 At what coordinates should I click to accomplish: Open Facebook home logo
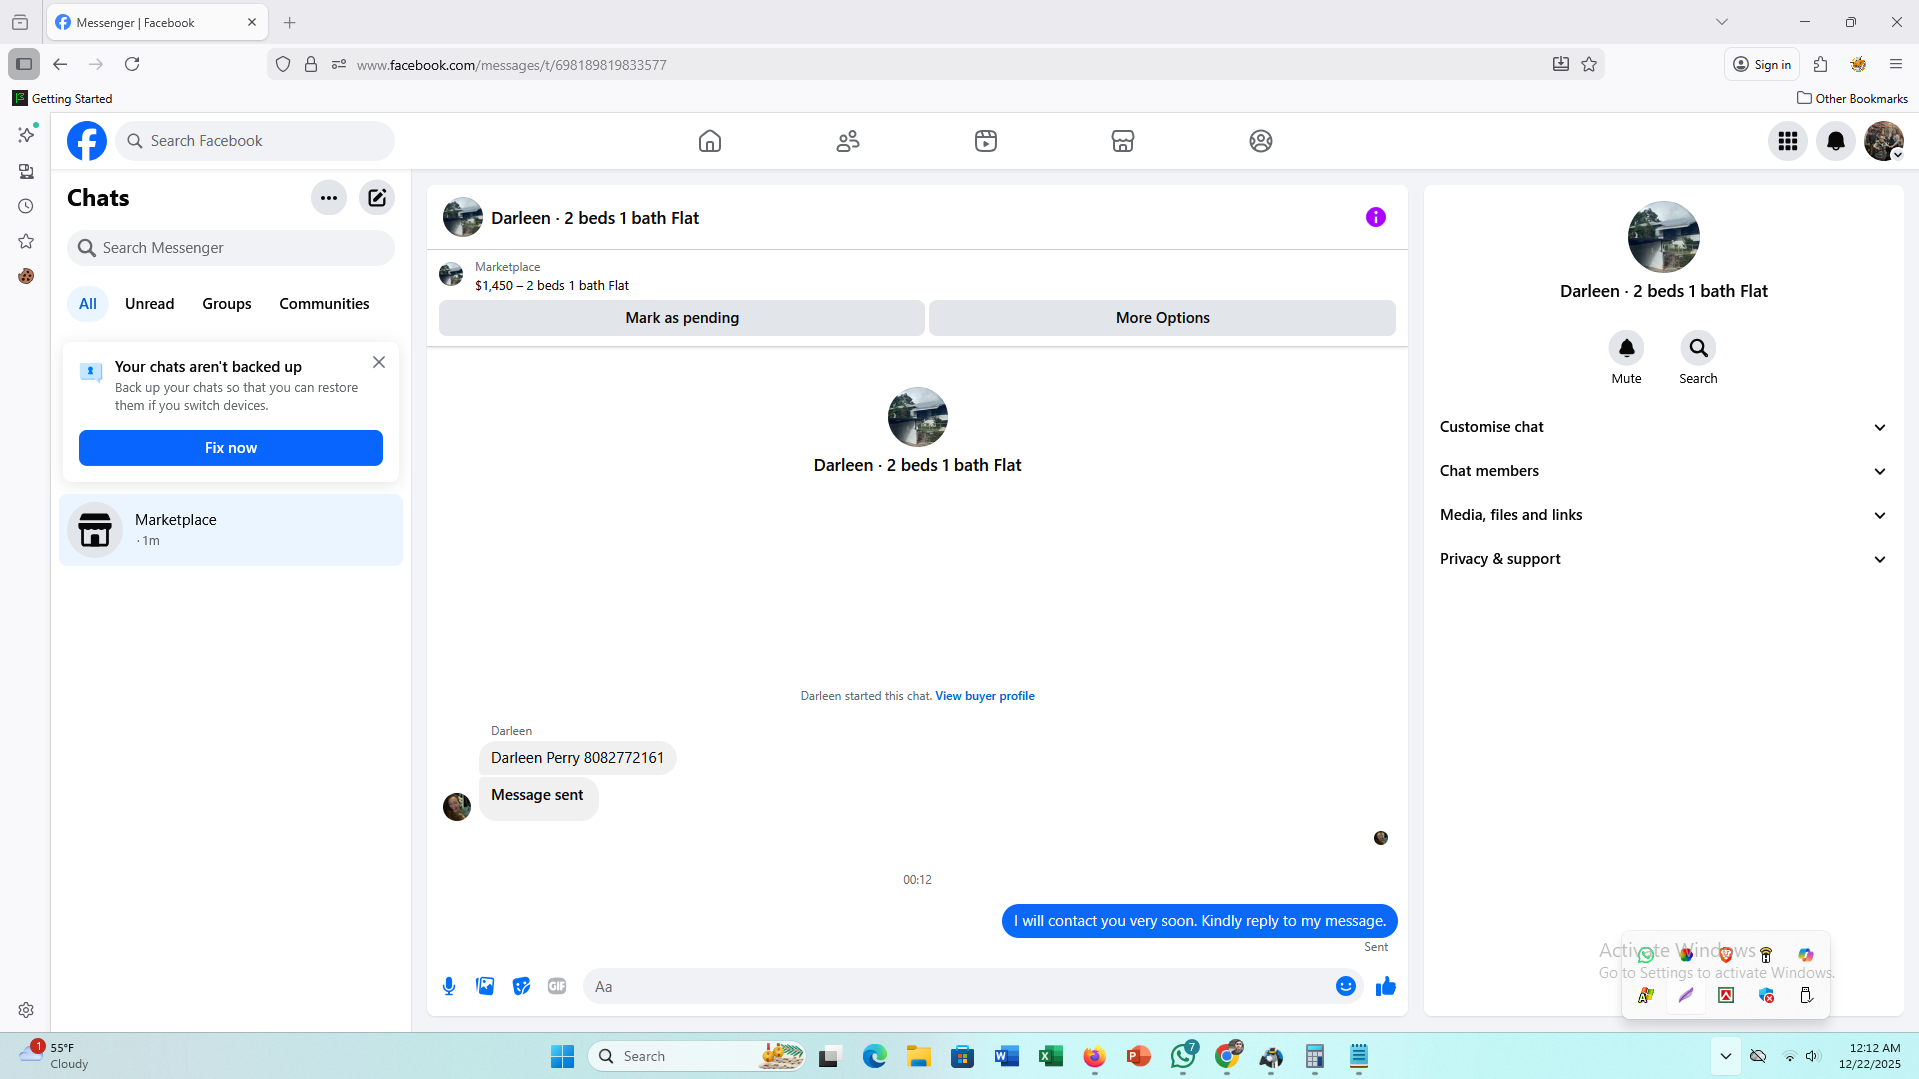click(87, 141)
